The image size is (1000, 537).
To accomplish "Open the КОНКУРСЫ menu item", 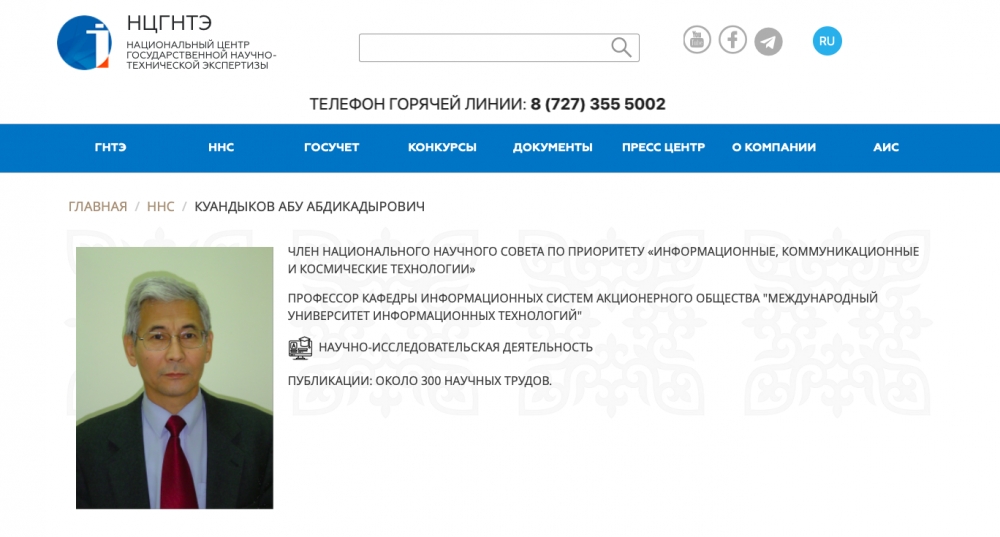I will [442, 147].
